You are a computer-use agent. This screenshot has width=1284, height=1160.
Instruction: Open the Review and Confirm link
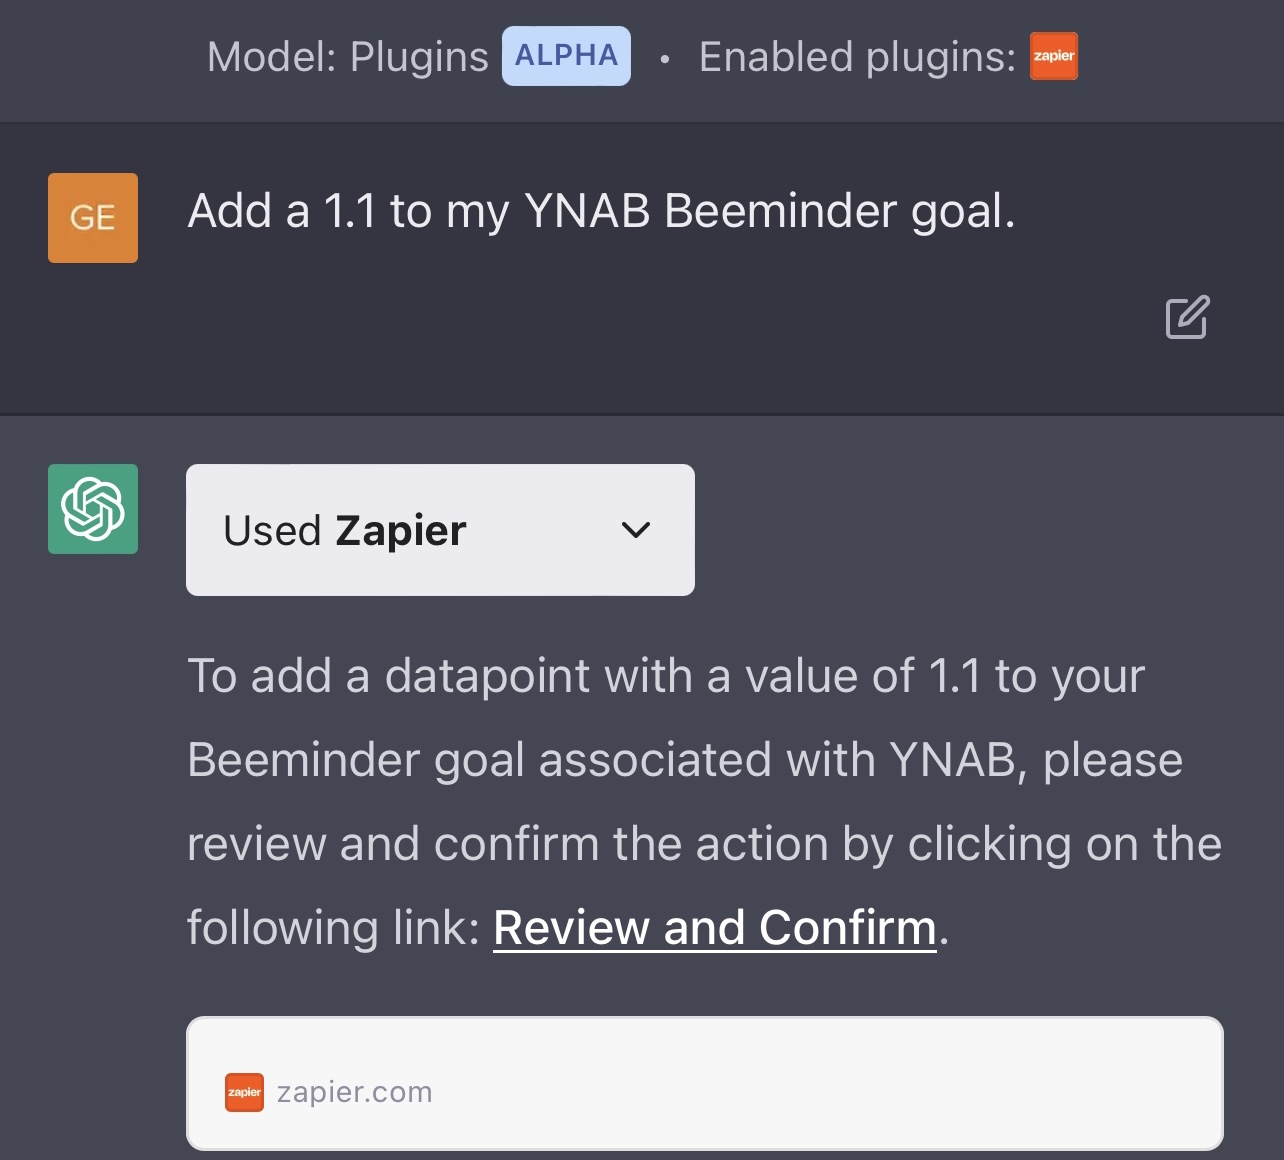pyautogui.click(x=715, y=928)
